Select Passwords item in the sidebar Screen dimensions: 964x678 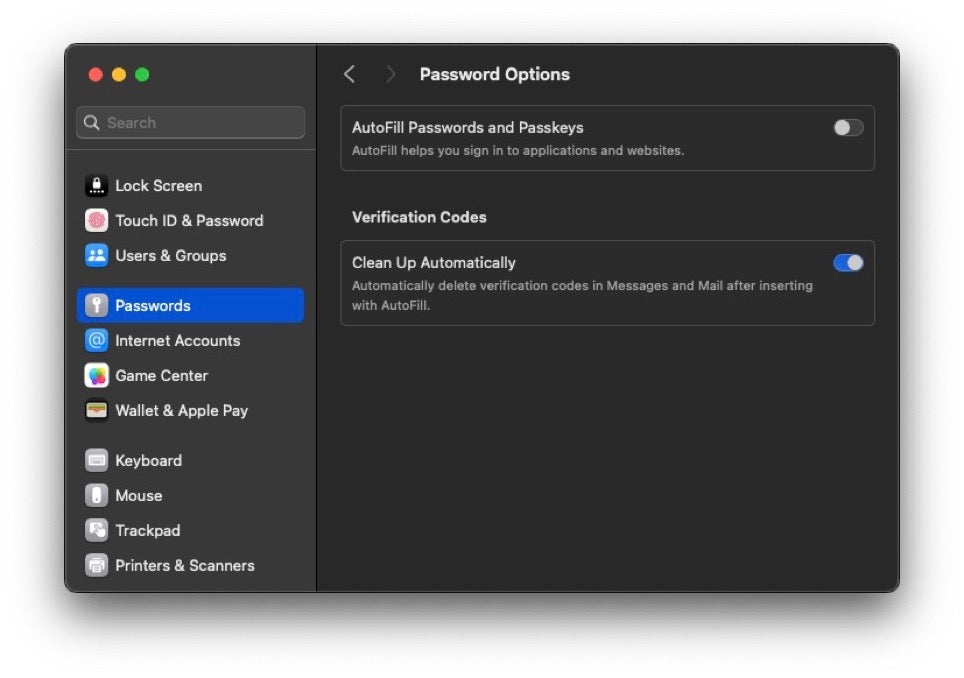[190, 306]
